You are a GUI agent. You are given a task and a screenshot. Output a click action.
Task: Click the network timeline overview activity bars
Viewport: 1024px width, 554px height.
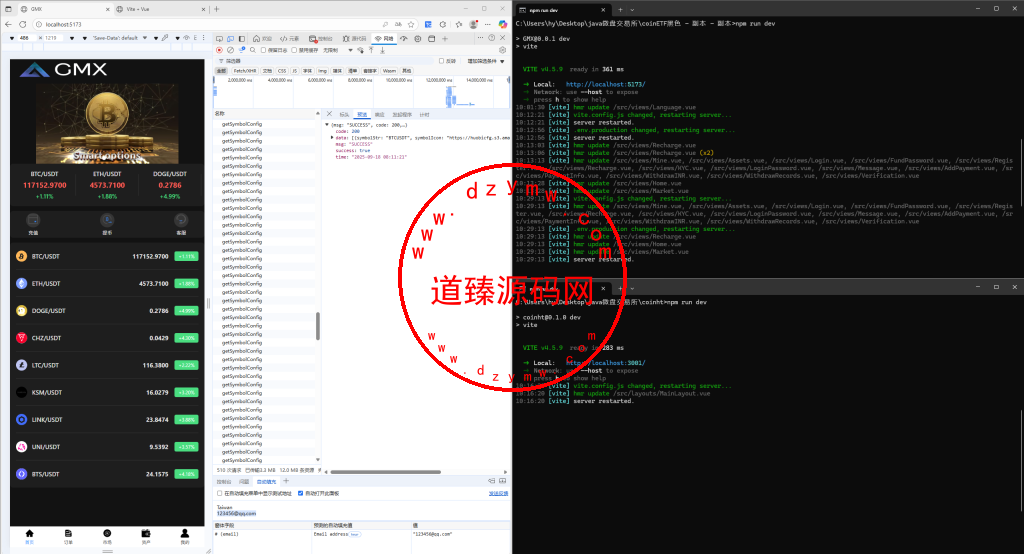(x=453, y=97)
